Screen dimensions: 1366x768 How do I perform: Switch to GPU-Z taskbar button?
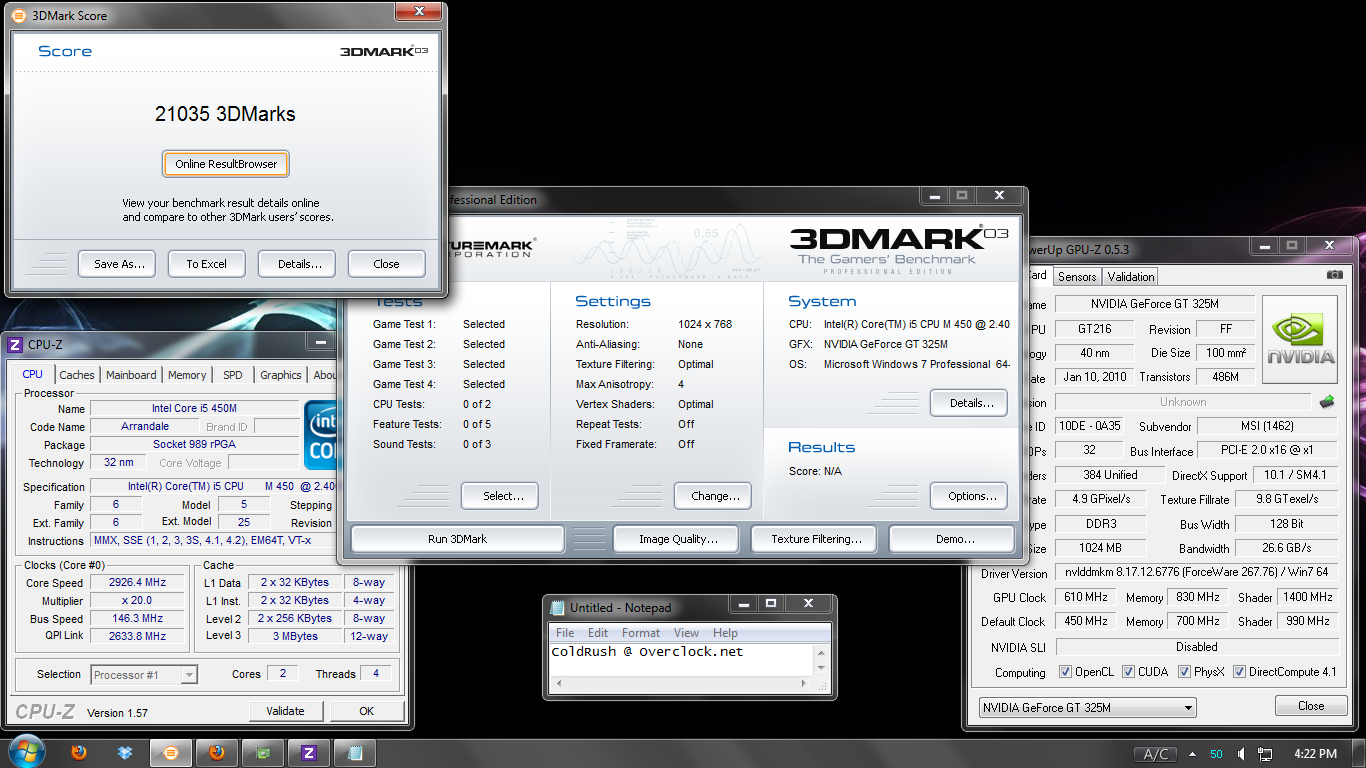pos(263,753)
